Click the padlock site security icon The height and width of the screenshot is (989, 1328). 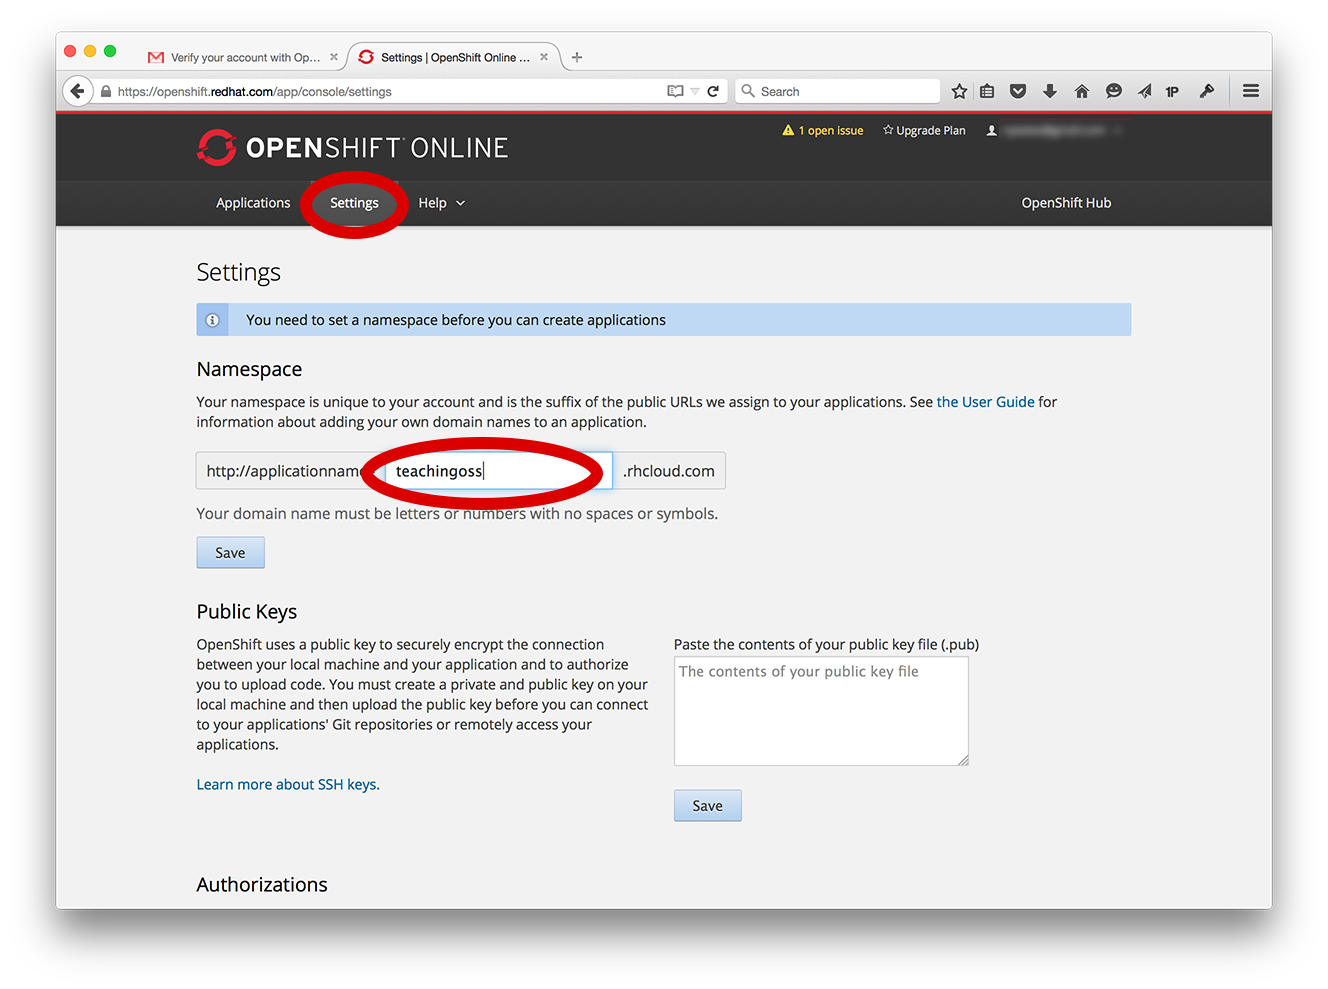[x=106, y=91]
